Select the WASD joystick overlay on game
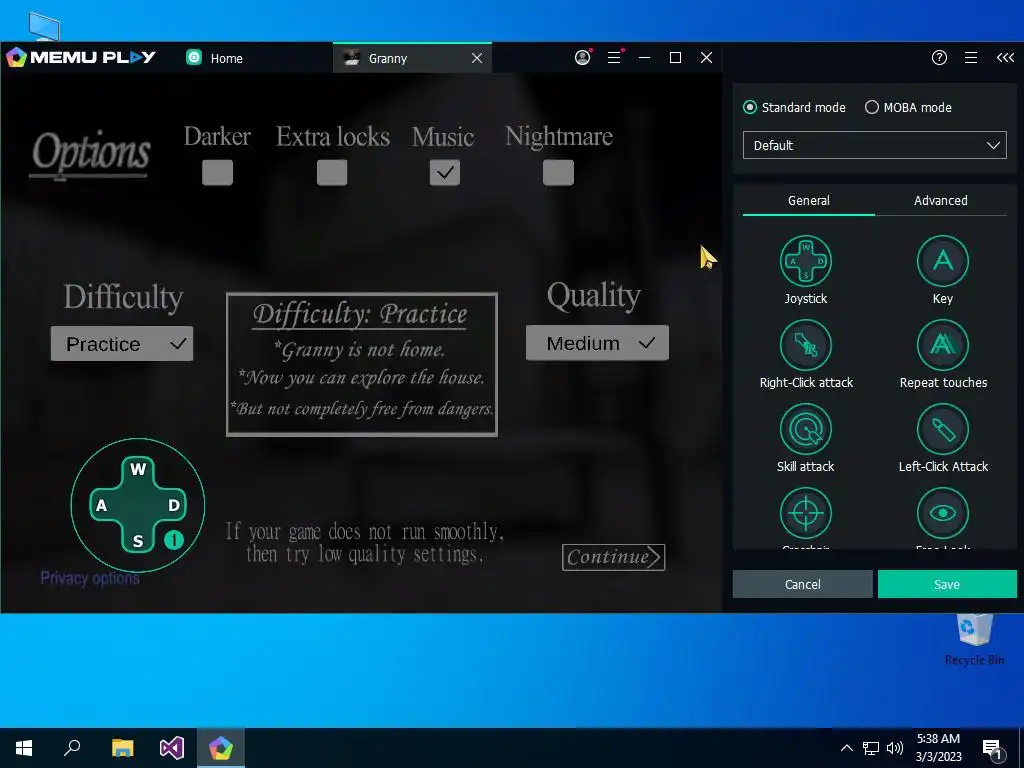This screenshot has height=768, width=1024. coord(138,505)
